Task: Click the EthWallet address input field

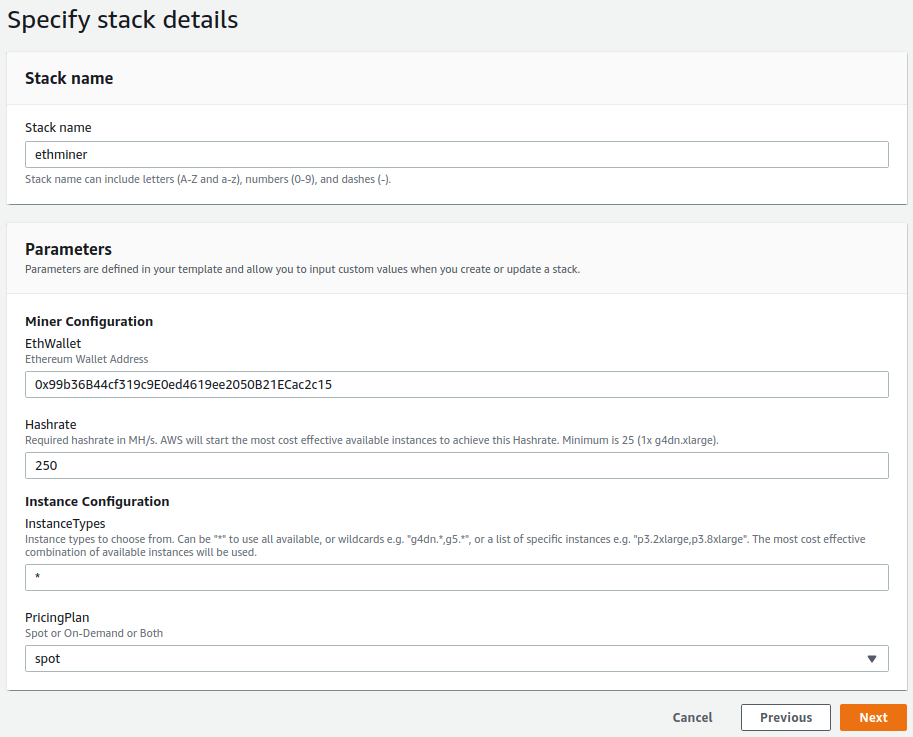Action: [456, 384]
